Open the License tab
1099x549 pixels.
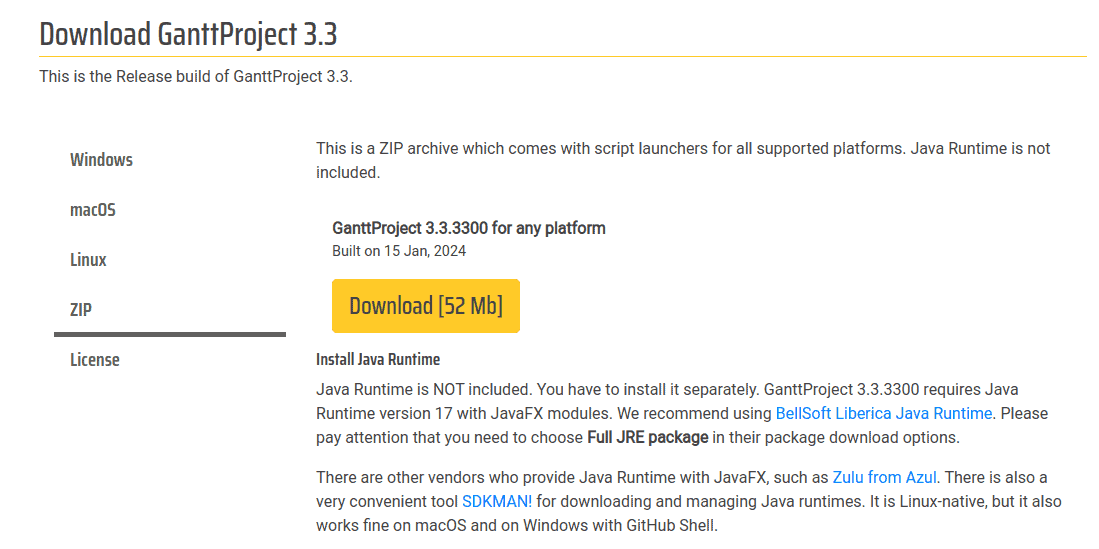point(95,360)
